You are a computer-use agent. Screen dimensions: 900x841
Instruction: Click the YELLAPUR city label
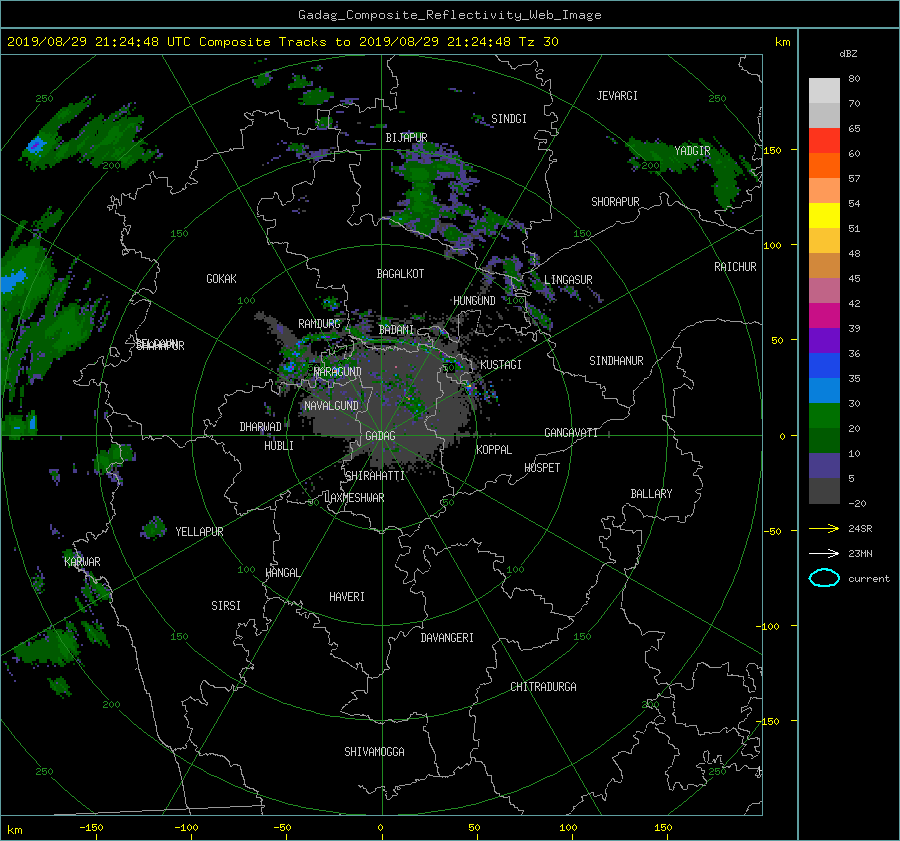(199, 532)
